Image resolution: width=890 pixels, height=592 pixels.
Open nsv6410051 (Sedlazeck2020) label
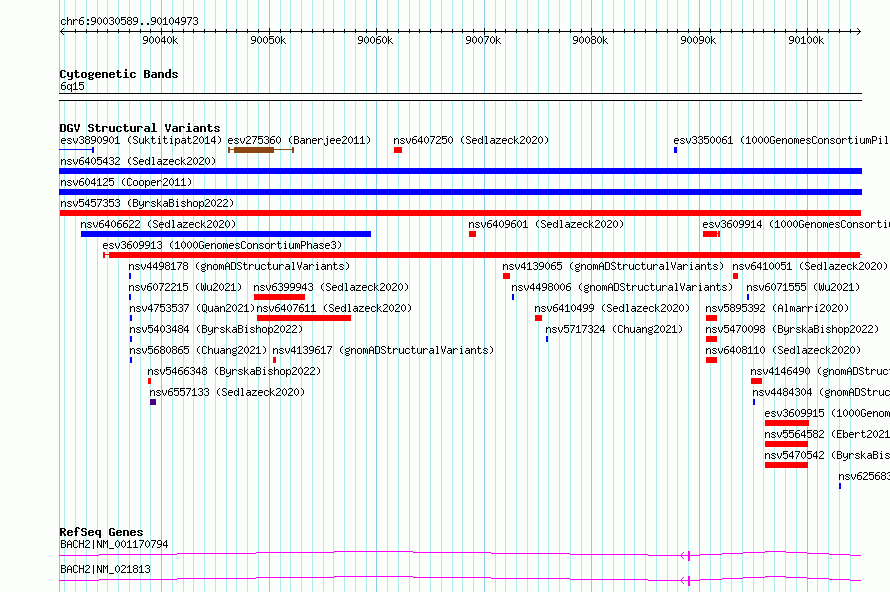click(810, 266)
